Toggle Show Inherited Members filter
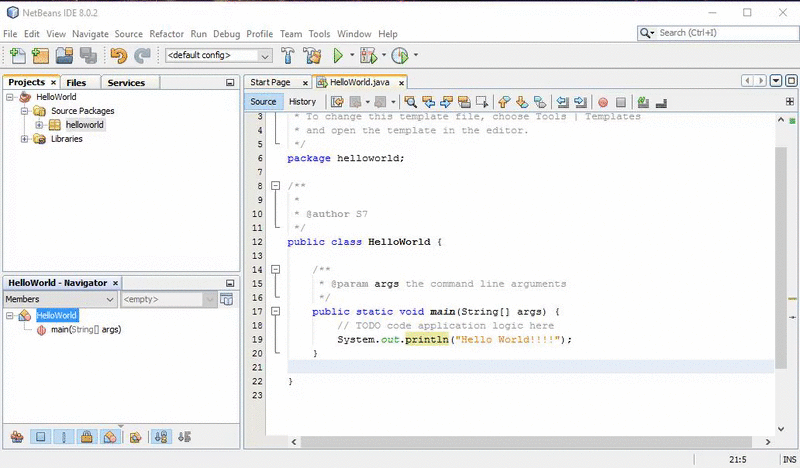The image size is (800, 468). [17, 437]
